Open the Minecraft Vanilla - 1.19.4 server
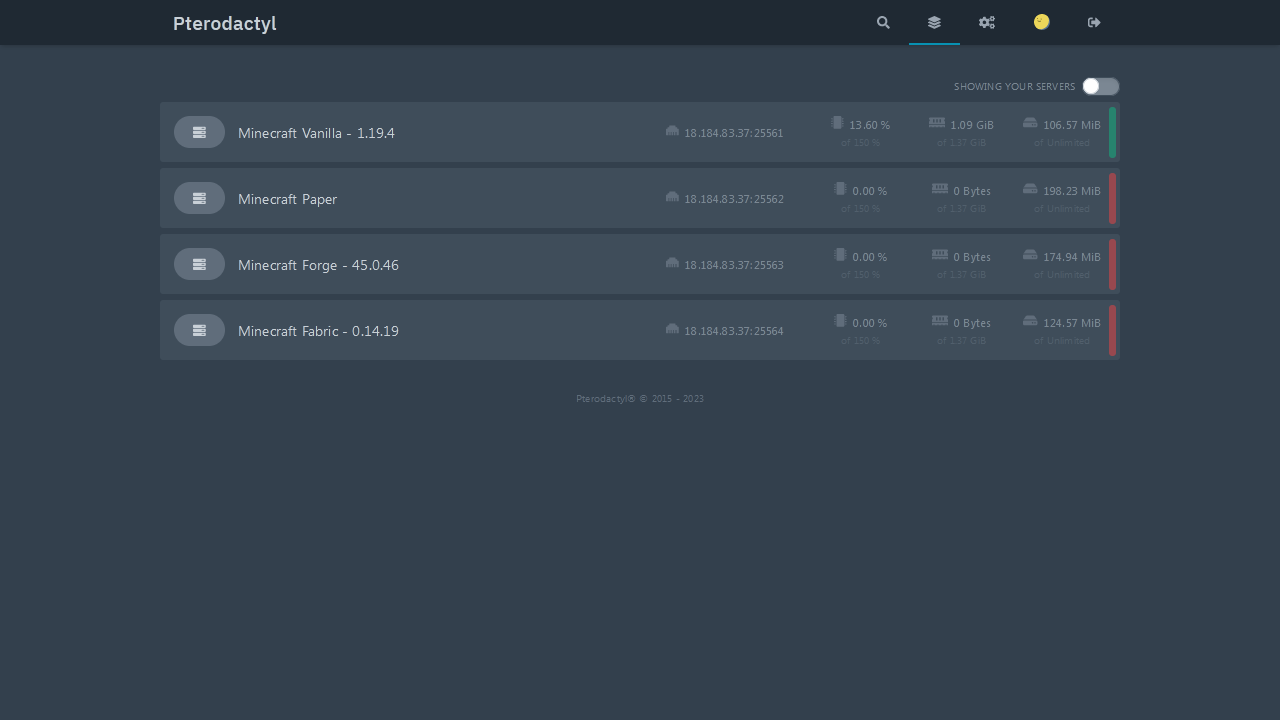 coord(316,132)
